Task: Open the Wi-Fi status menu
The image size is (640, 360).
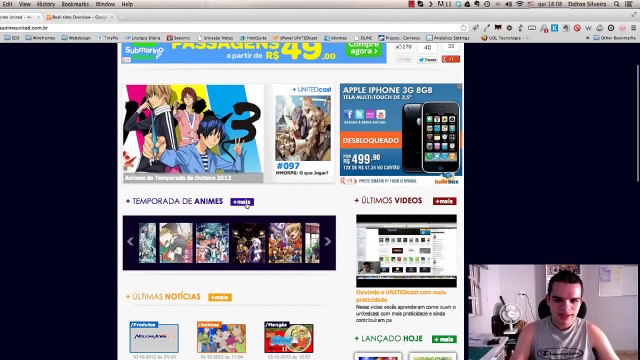Action: (519, 4)
